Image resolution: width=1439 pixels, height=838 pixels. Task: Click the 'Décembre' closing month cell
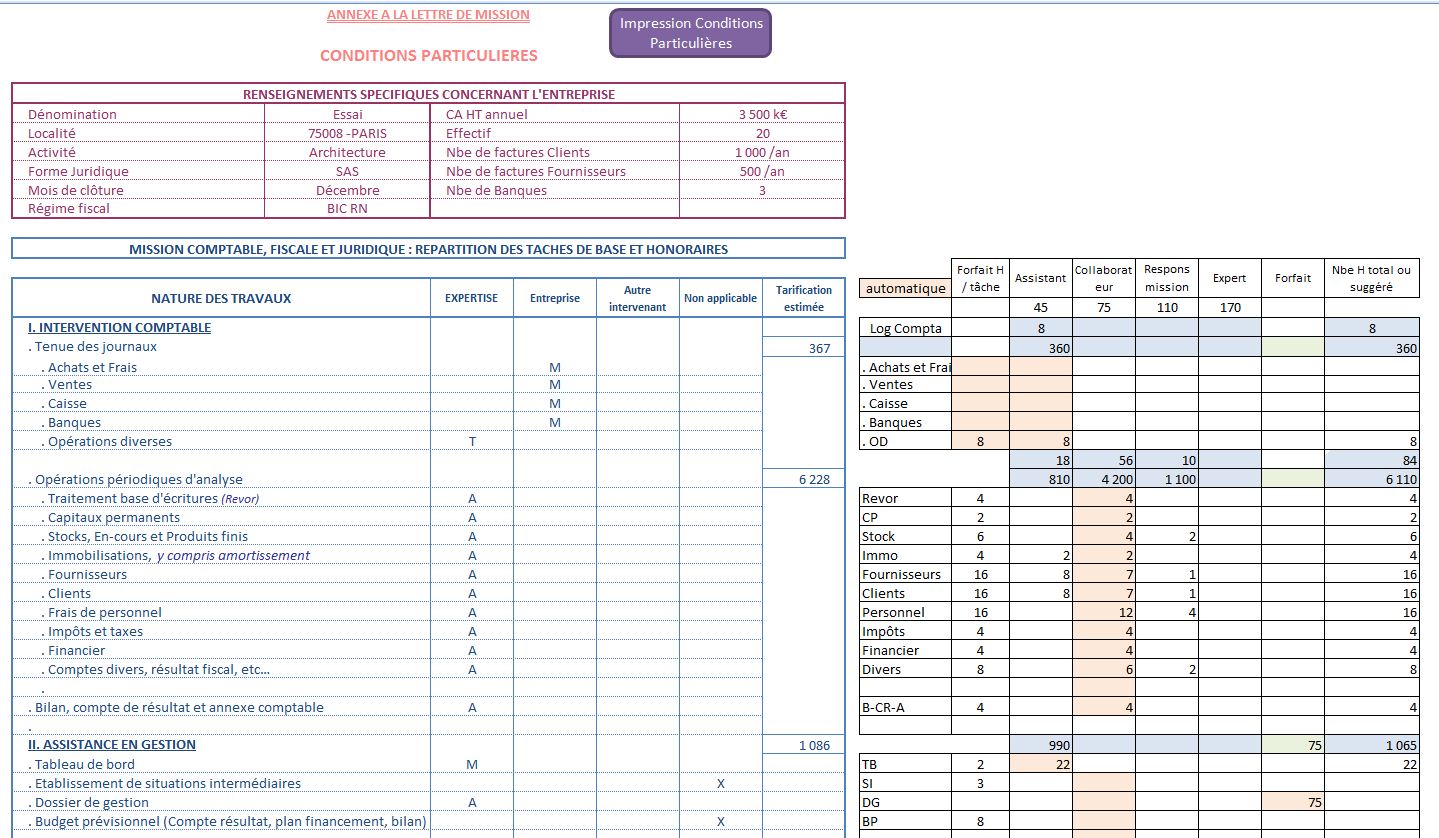point(347,190)
